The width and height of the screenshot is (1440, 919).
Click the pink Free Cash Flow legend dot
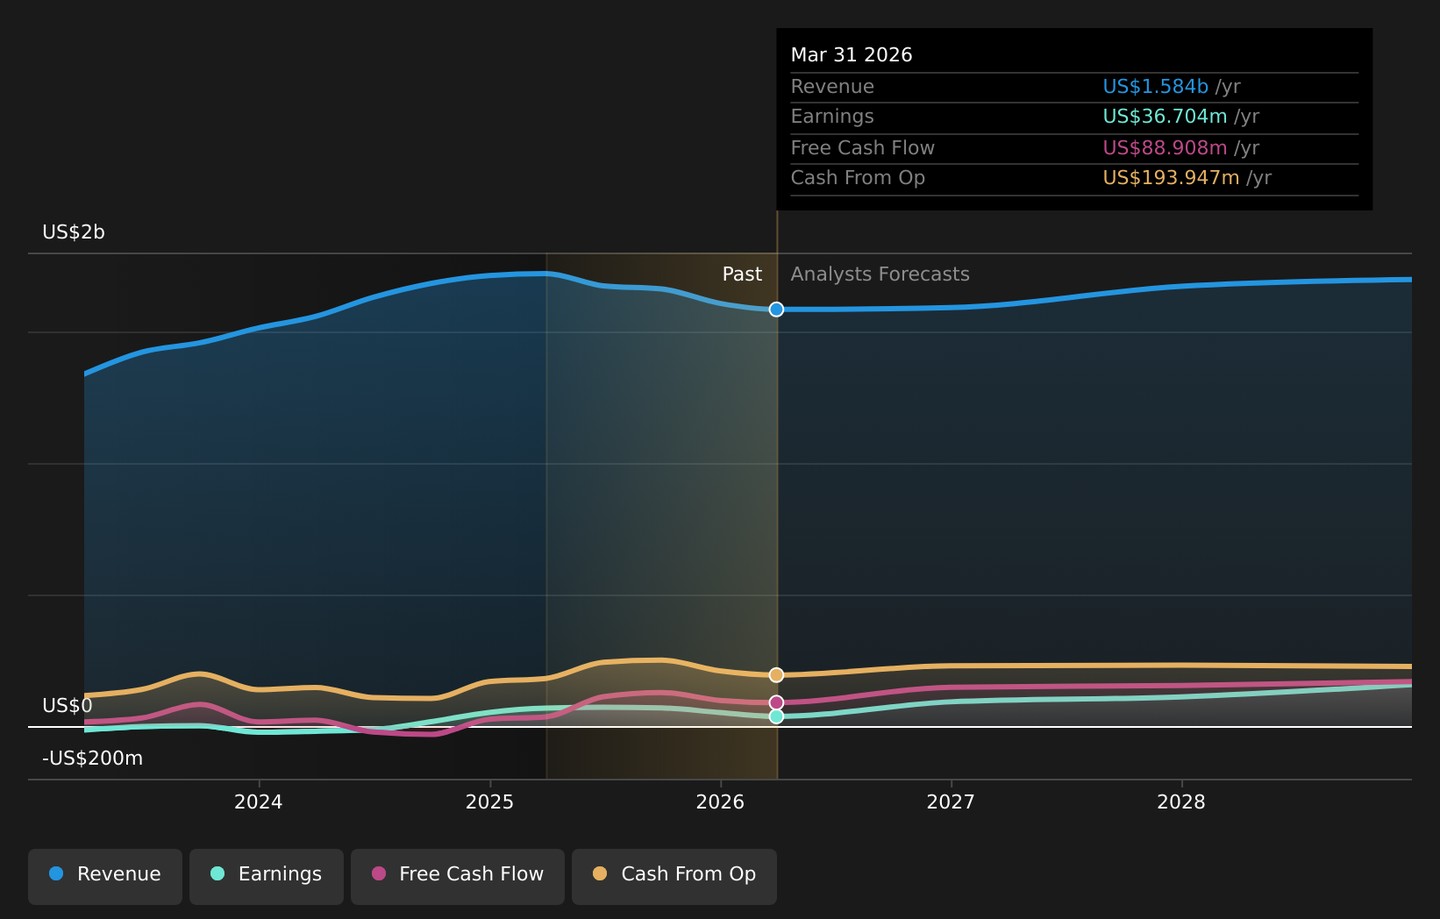click(378, 874)
